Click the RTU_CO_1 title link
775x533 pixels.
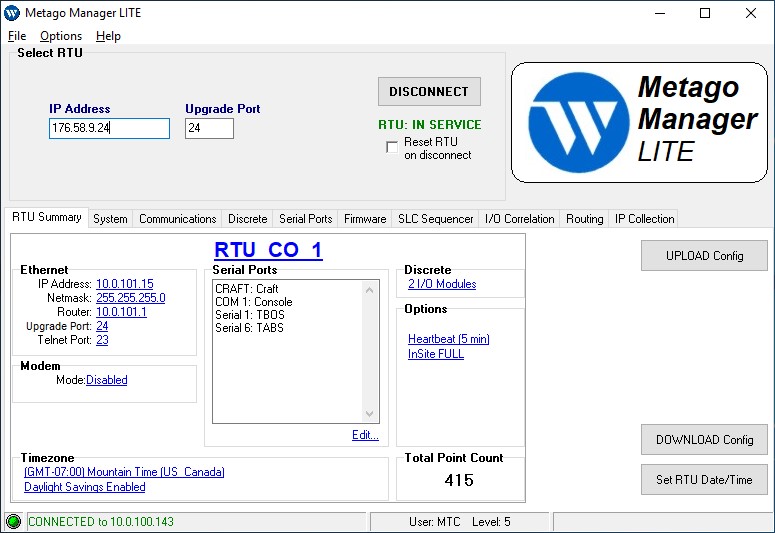tap(268, 250)
